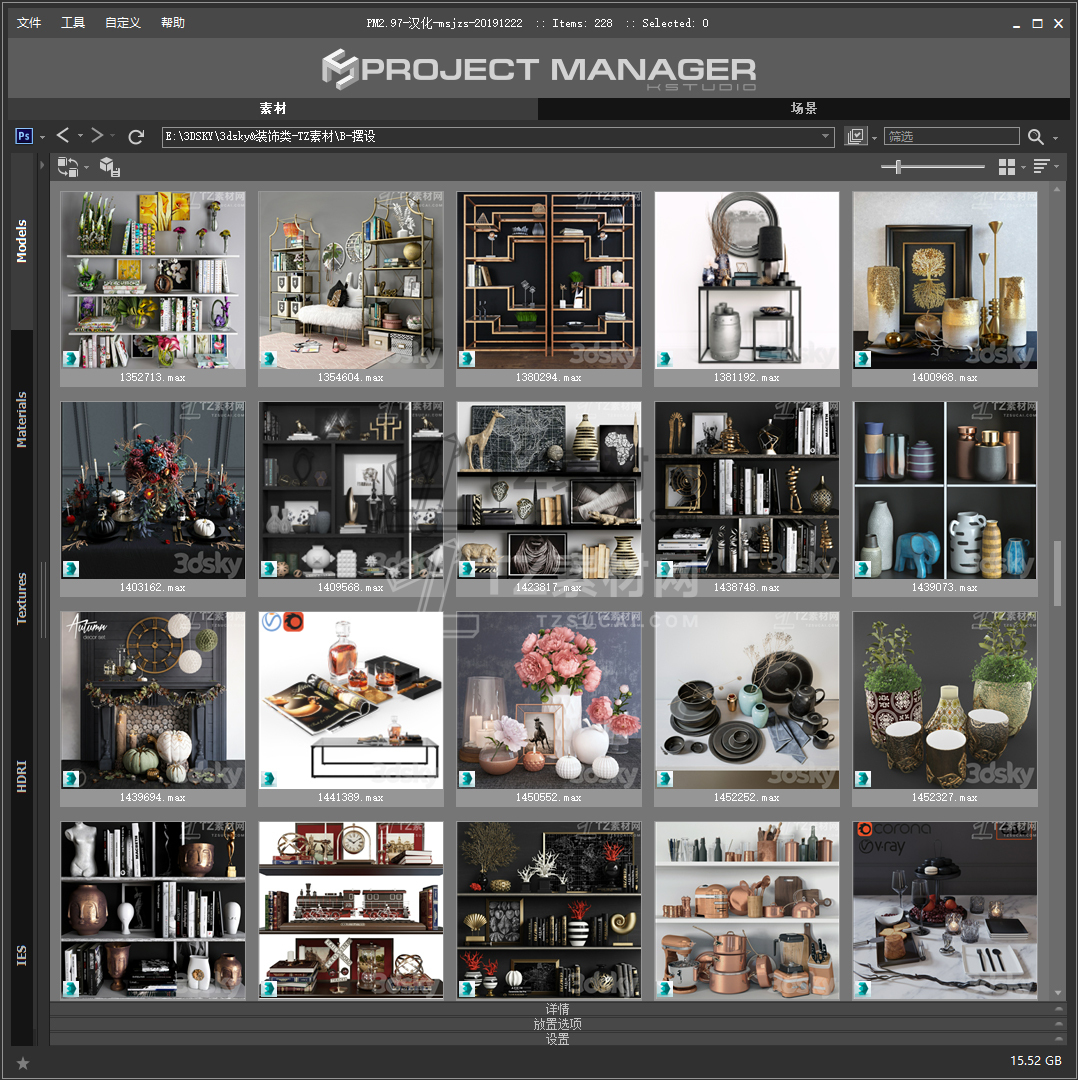
Task: Expand the folder path dropdown
Action: coord(825,136)
